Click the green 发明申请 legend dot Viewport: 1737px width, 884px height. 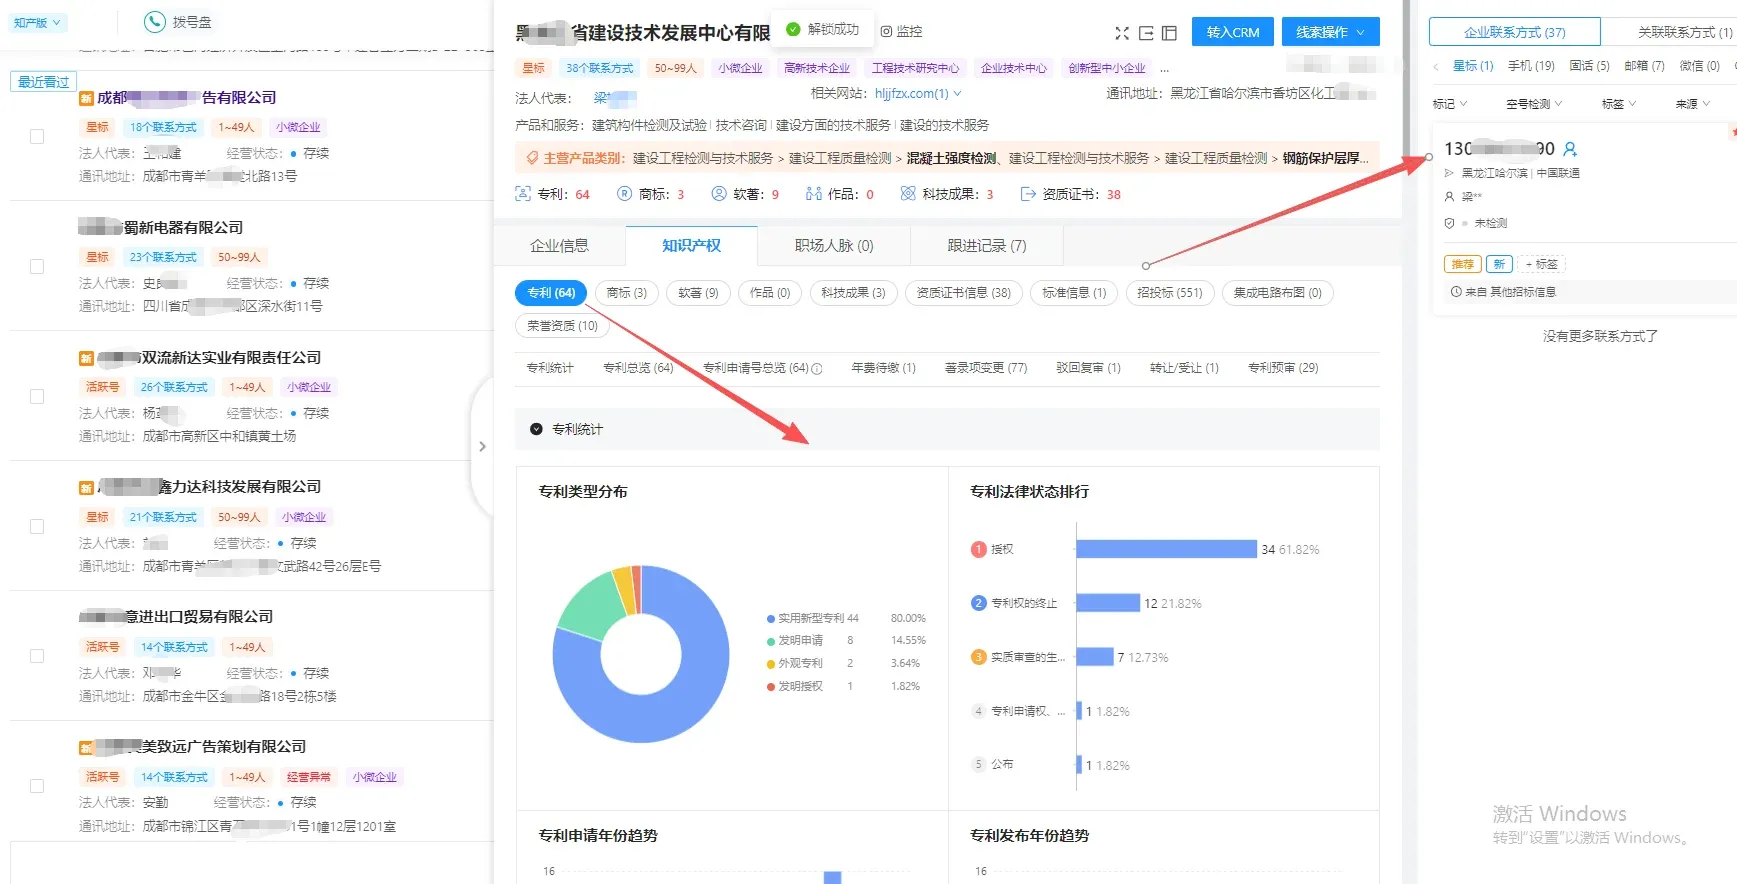point(771,641)
